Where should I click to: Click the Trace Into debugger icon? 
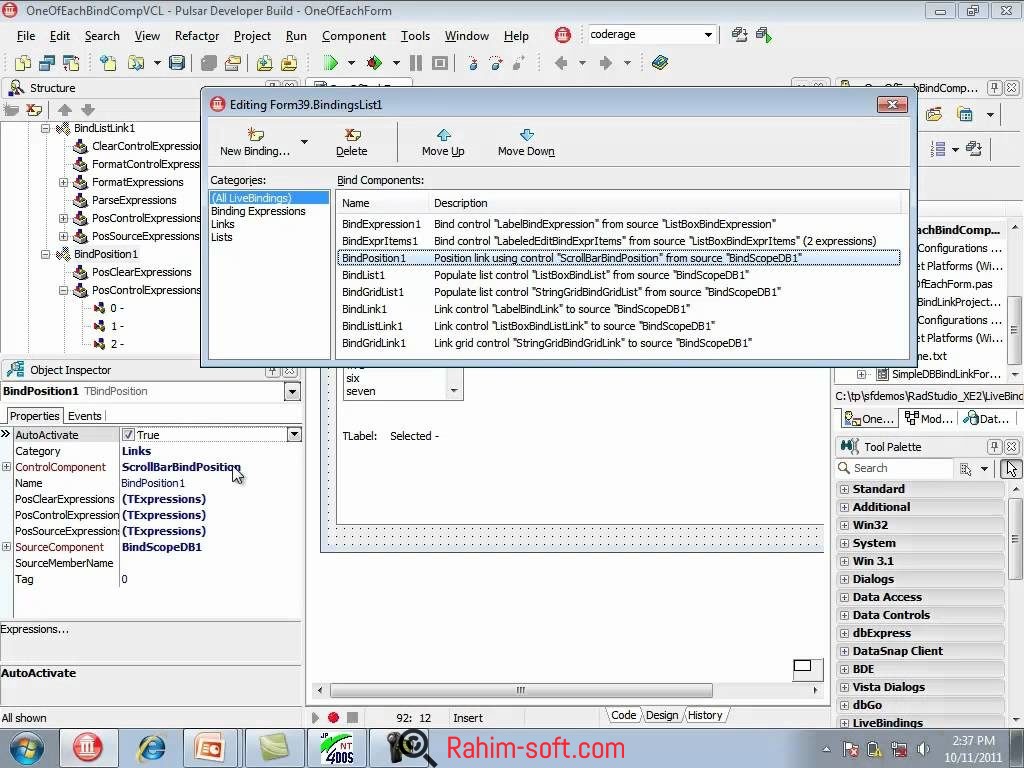(x=473, y=63)
